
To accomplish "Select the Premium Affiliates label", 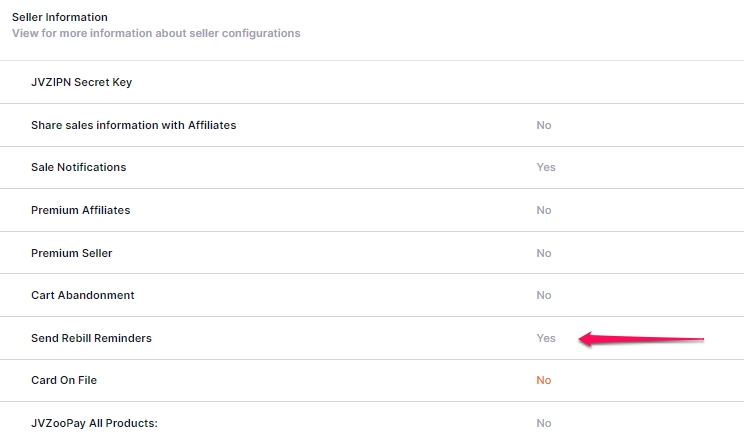I will pos(81,210).
